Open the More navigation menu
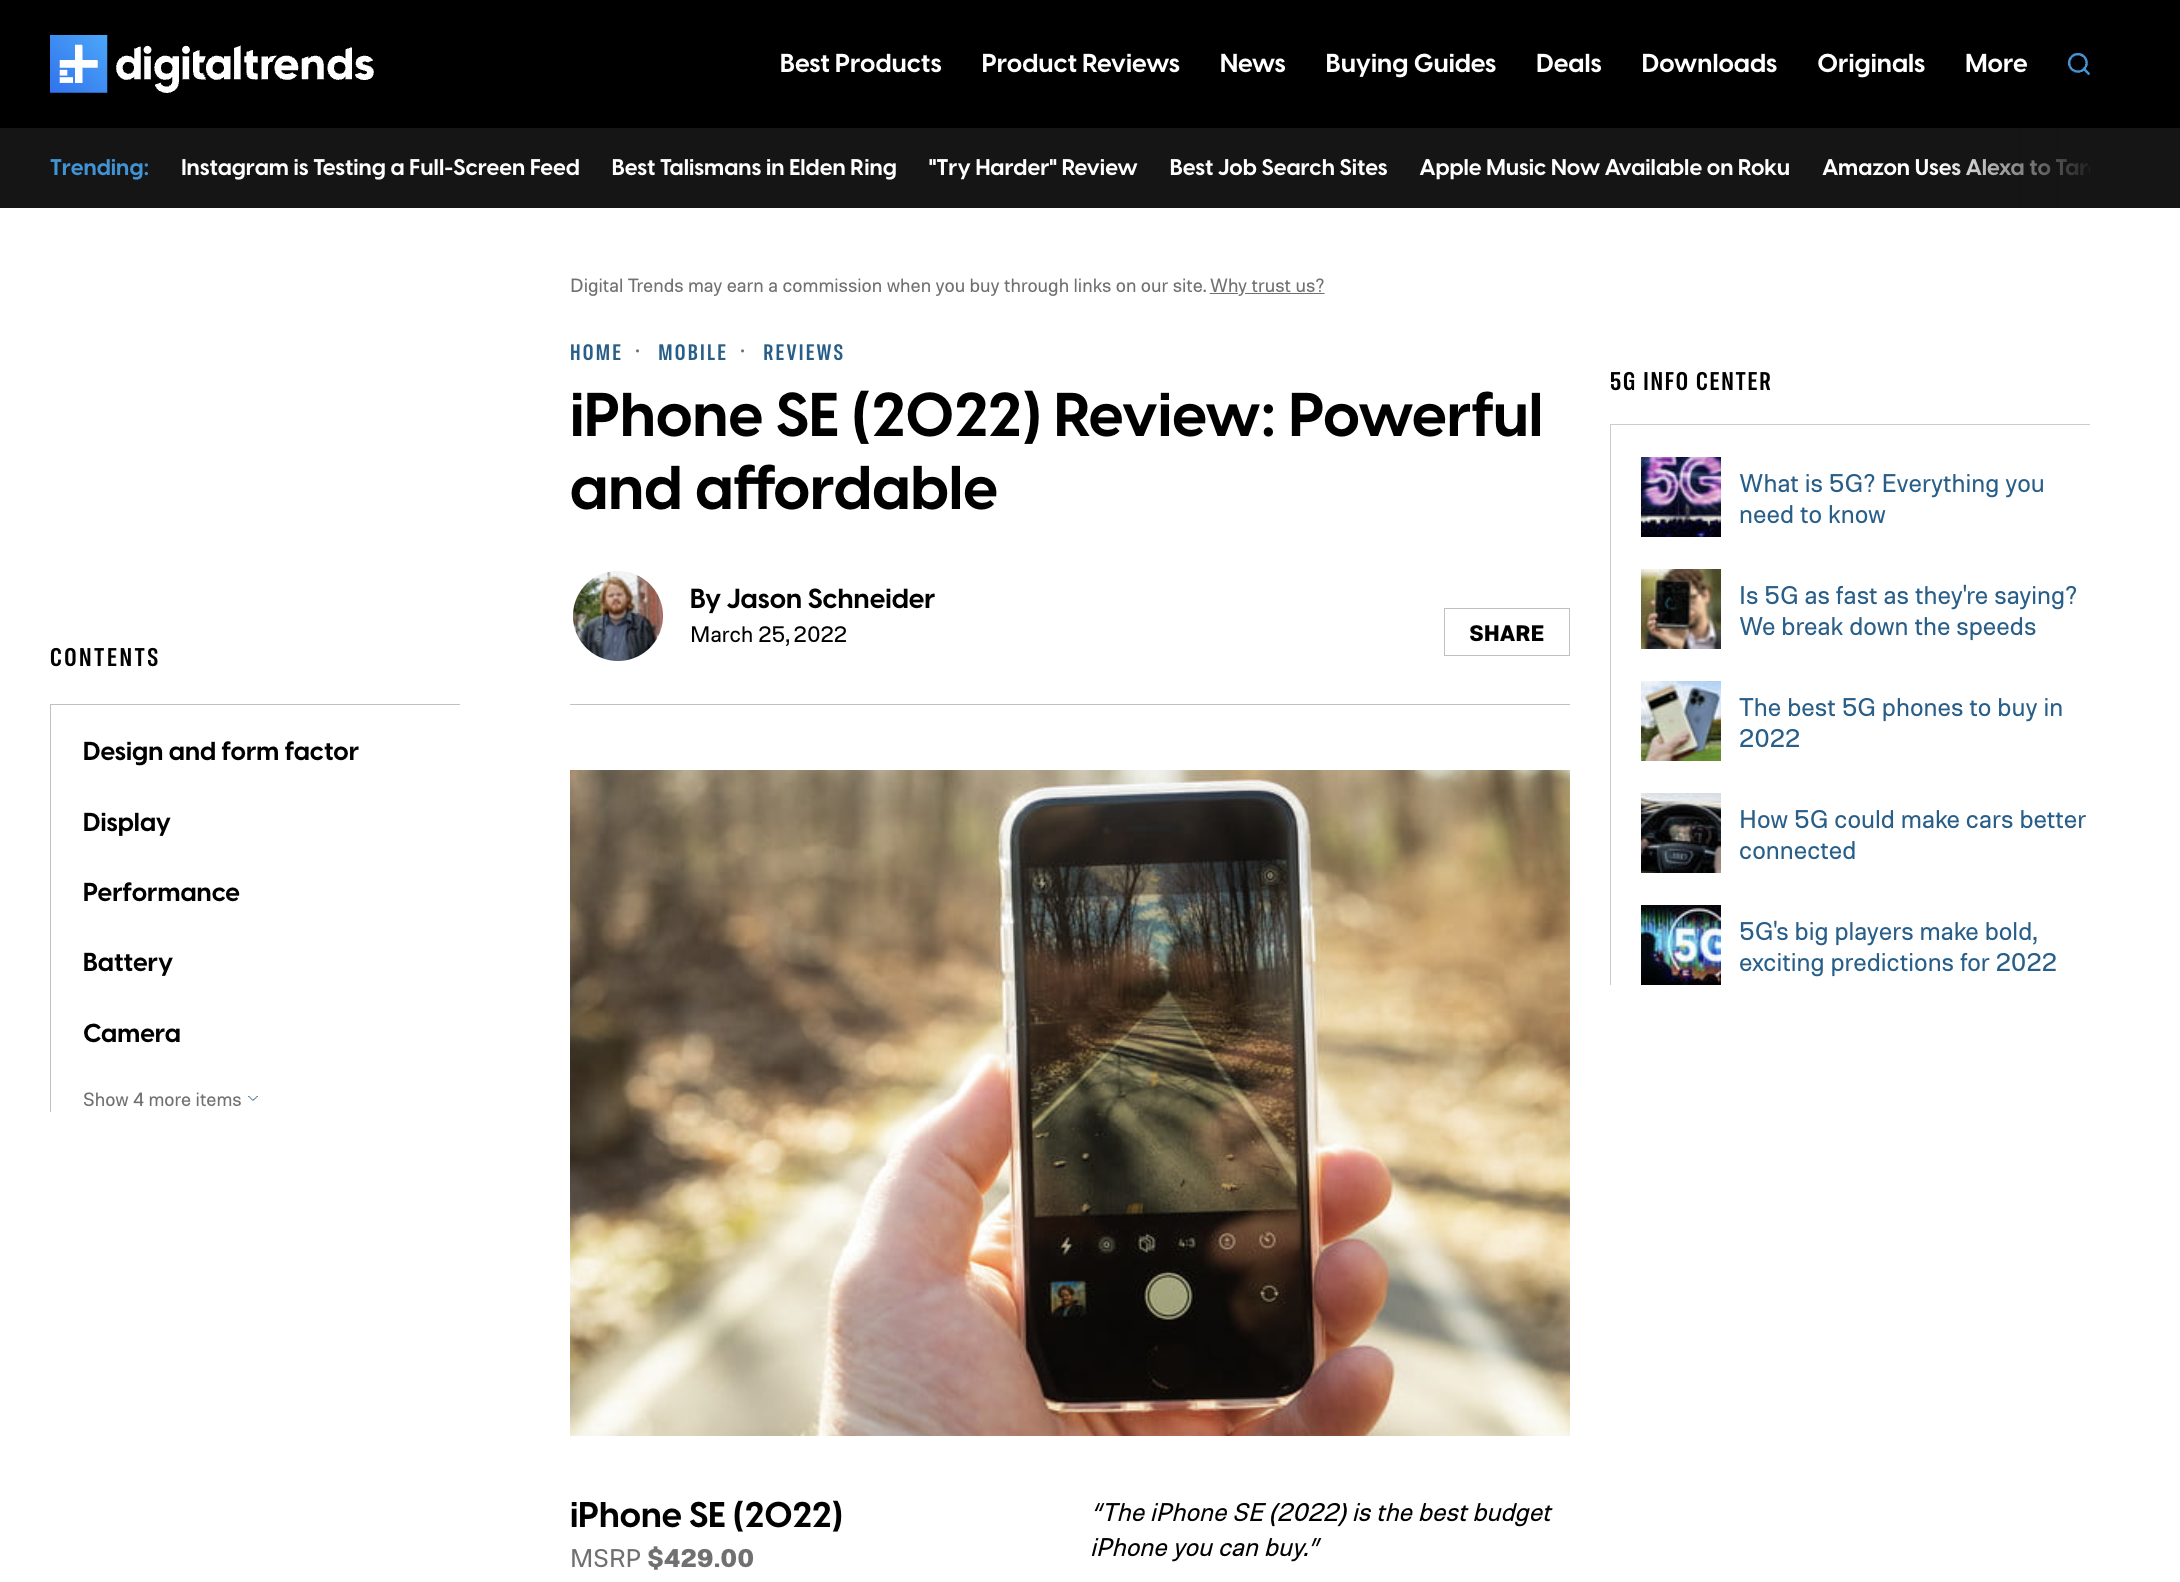The height and width of the screenshot is (1582, 2180). (1996, 64)
